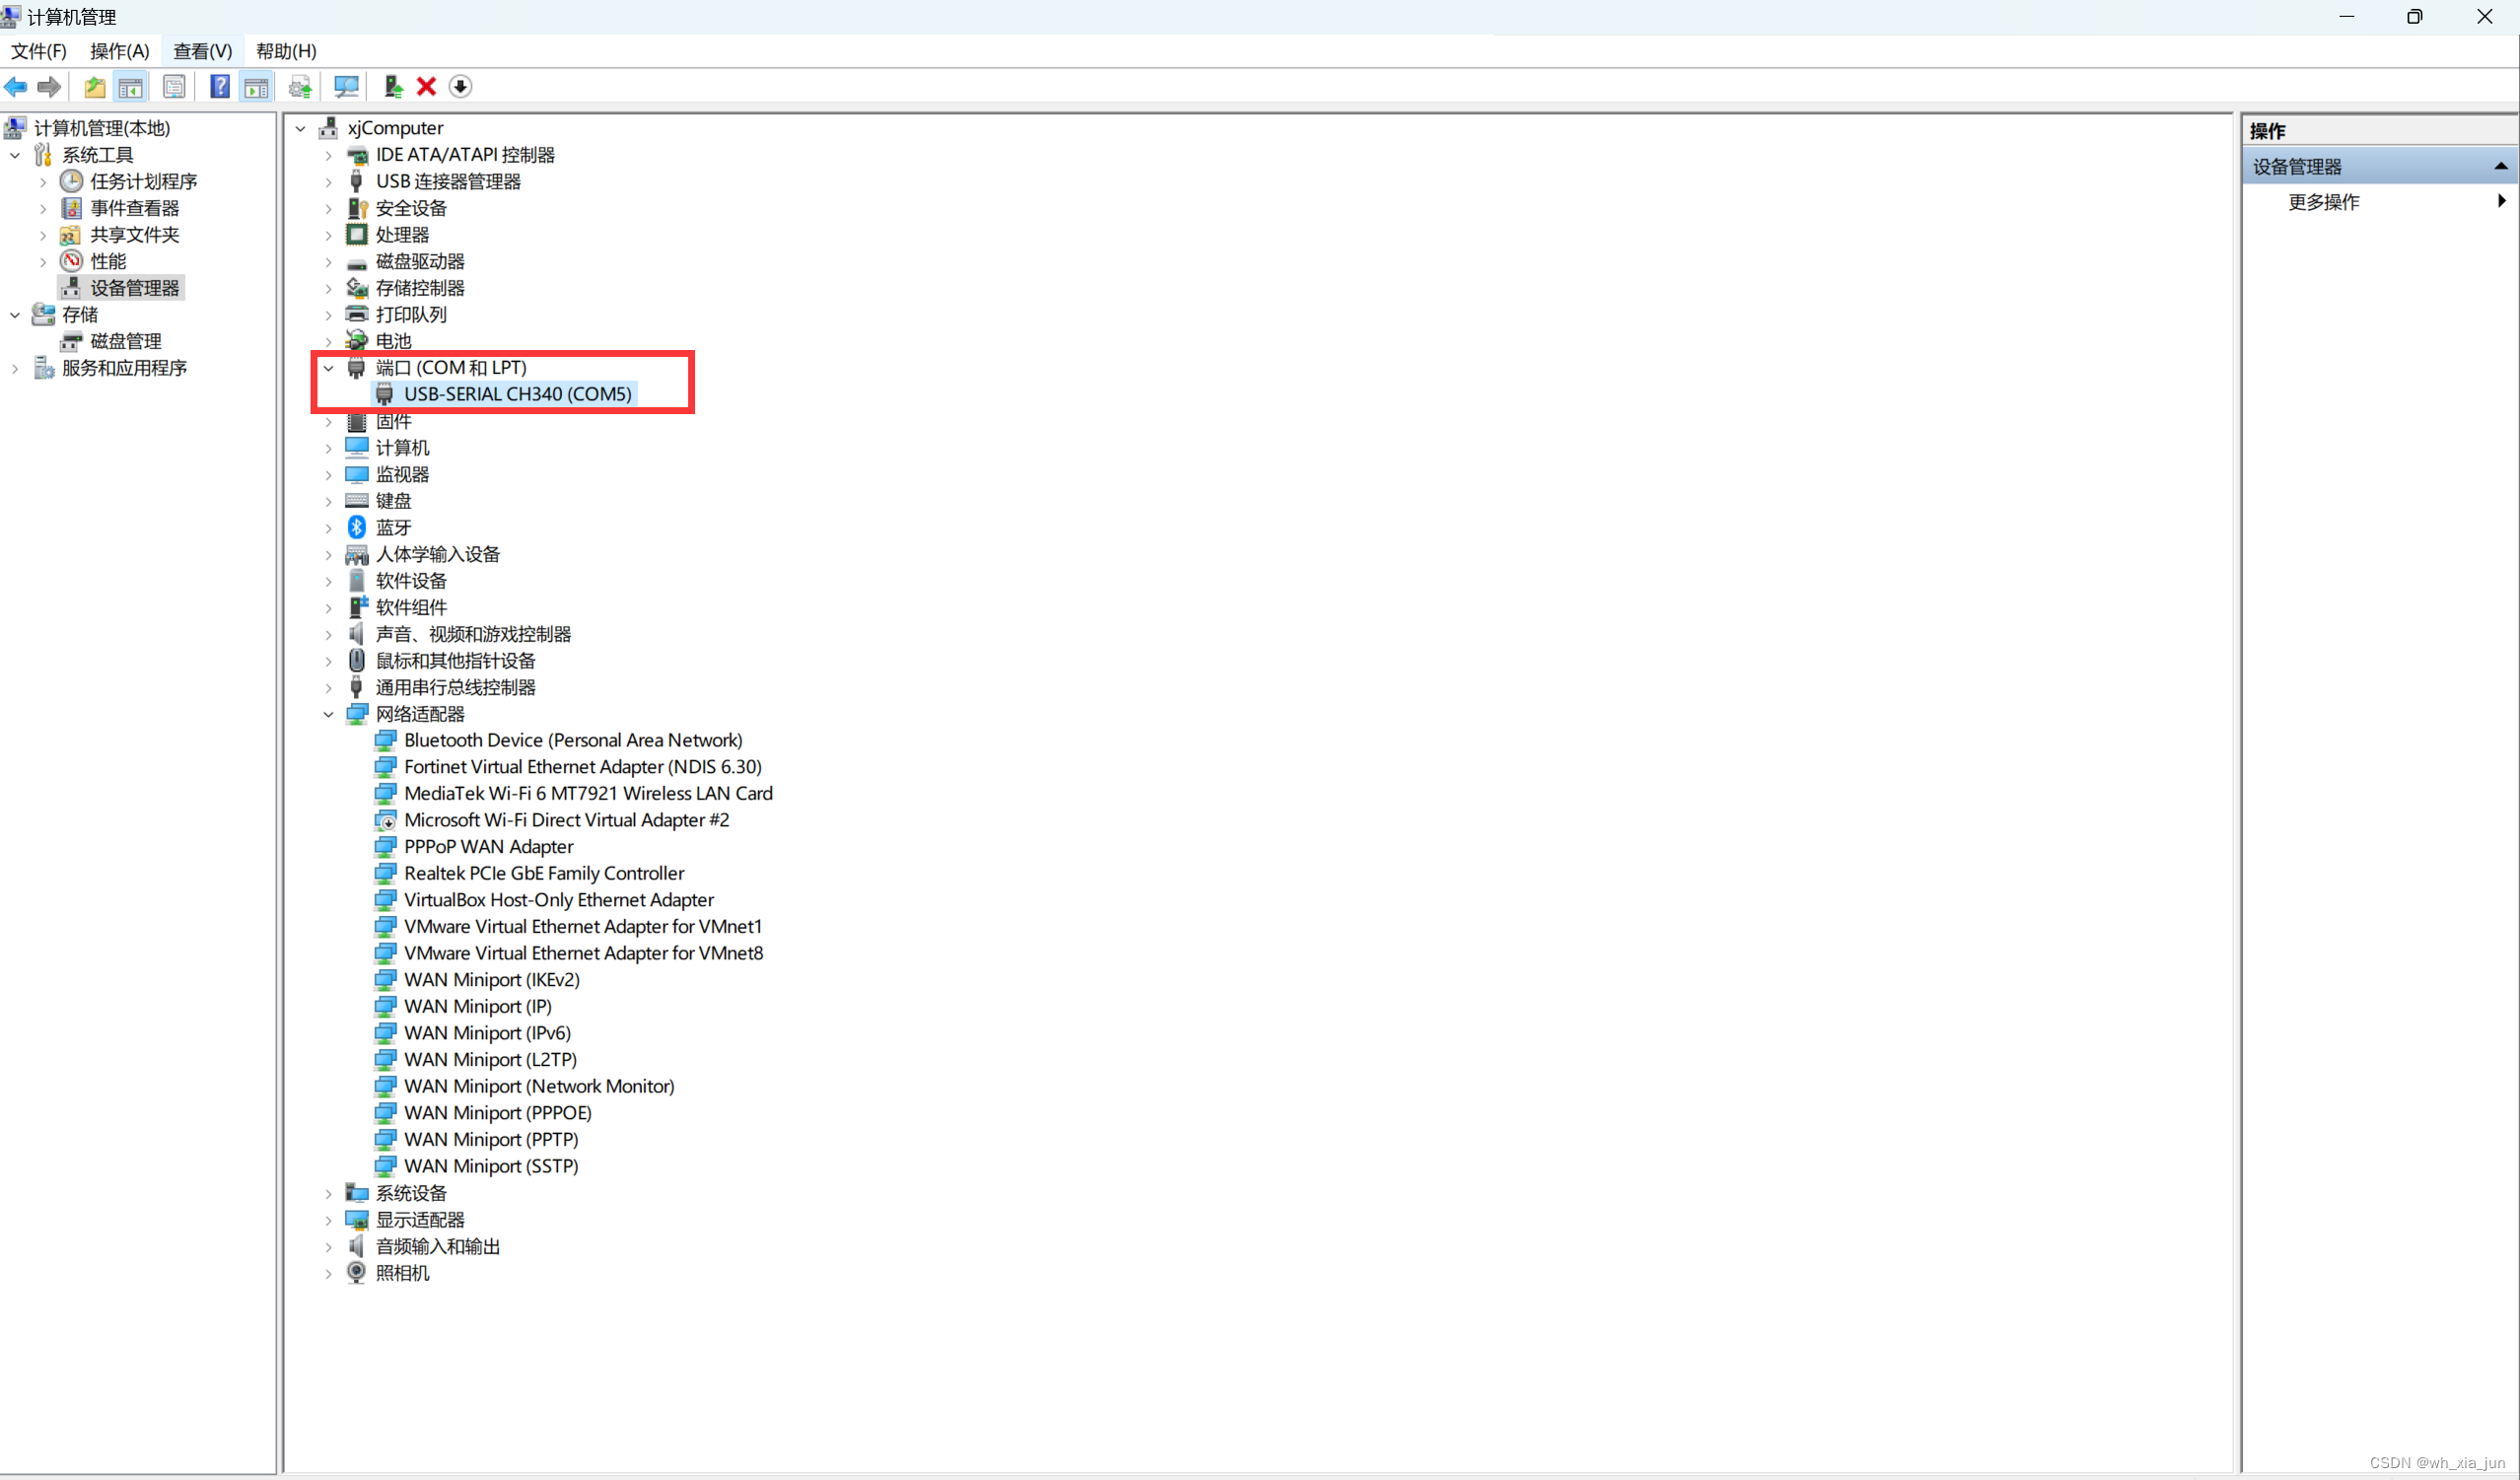Image resolution: width=2520 pixels, height=1480 pixels.
Task: Click the black down-arrow disable device icon
Action: click(460, 87)
